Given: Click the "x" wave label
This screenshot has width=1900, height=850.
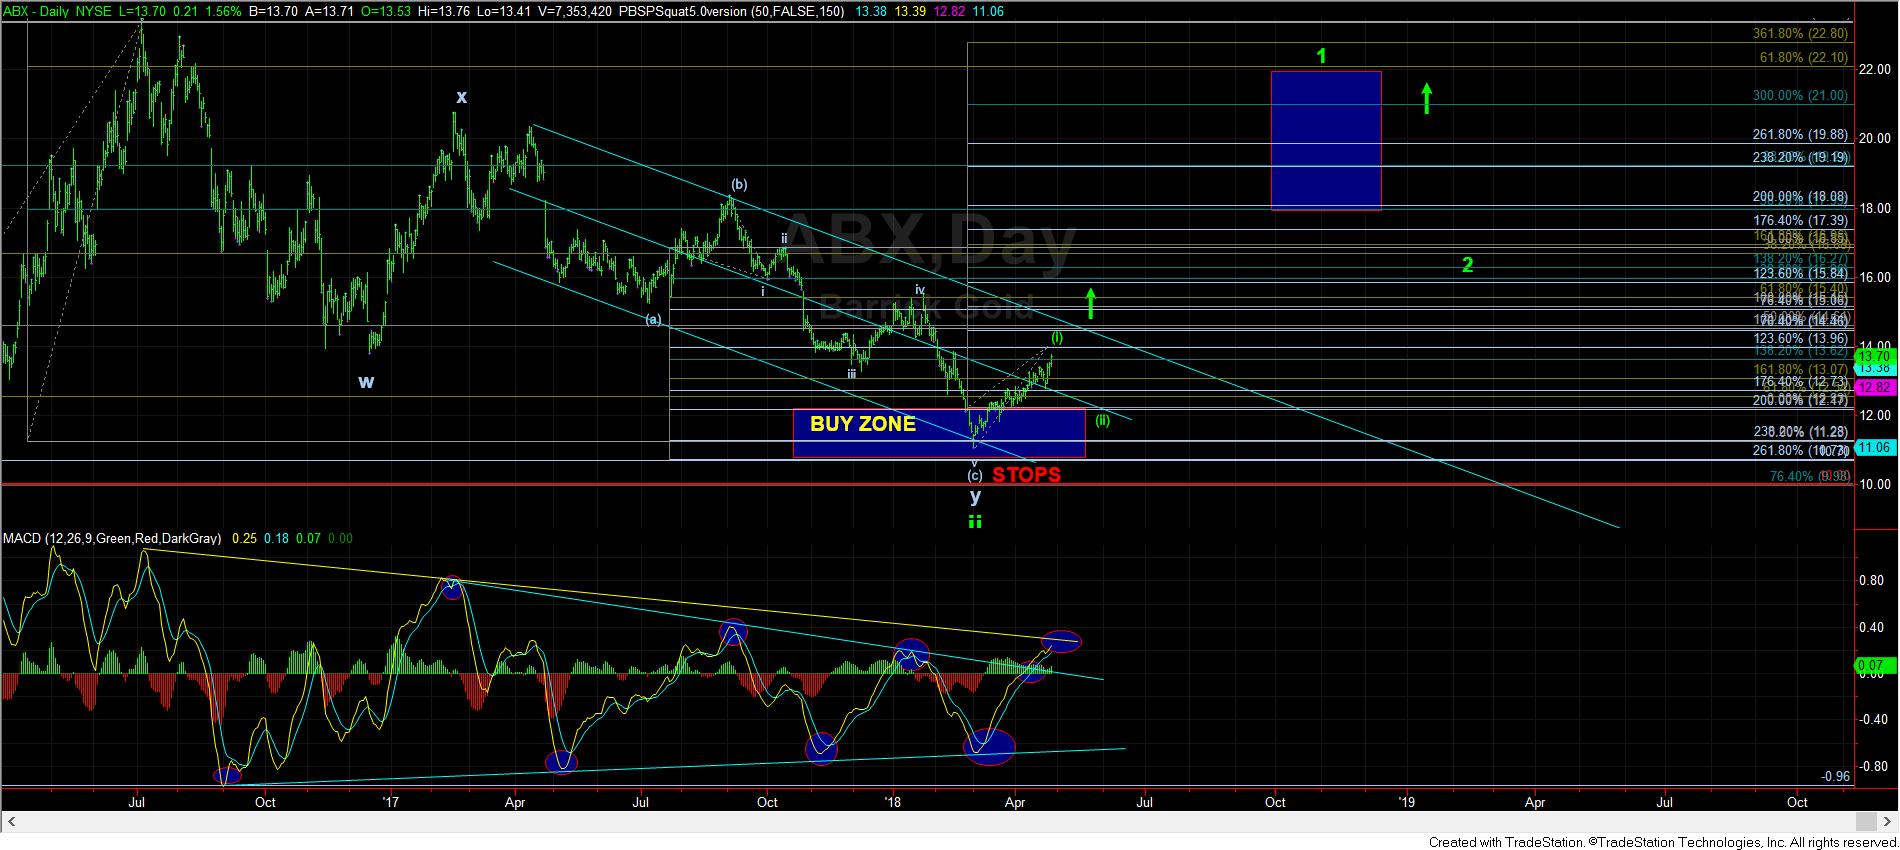Looking at the screenshot, I should [x=461, y=97].
